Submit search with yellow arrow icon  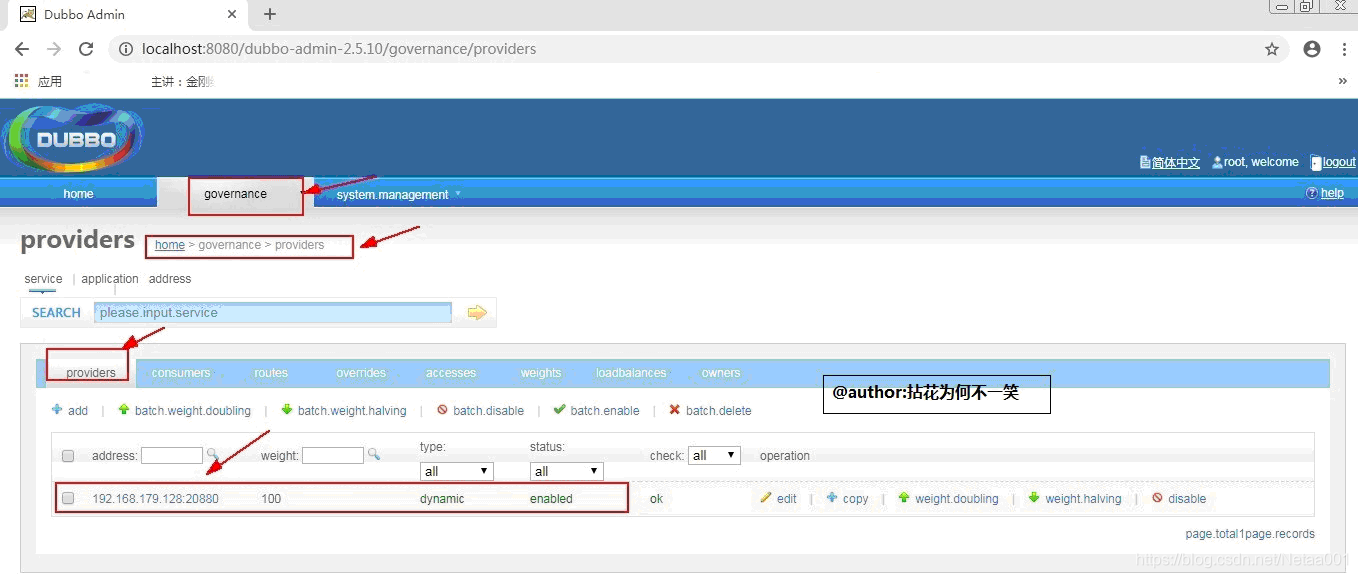(477, 313)
